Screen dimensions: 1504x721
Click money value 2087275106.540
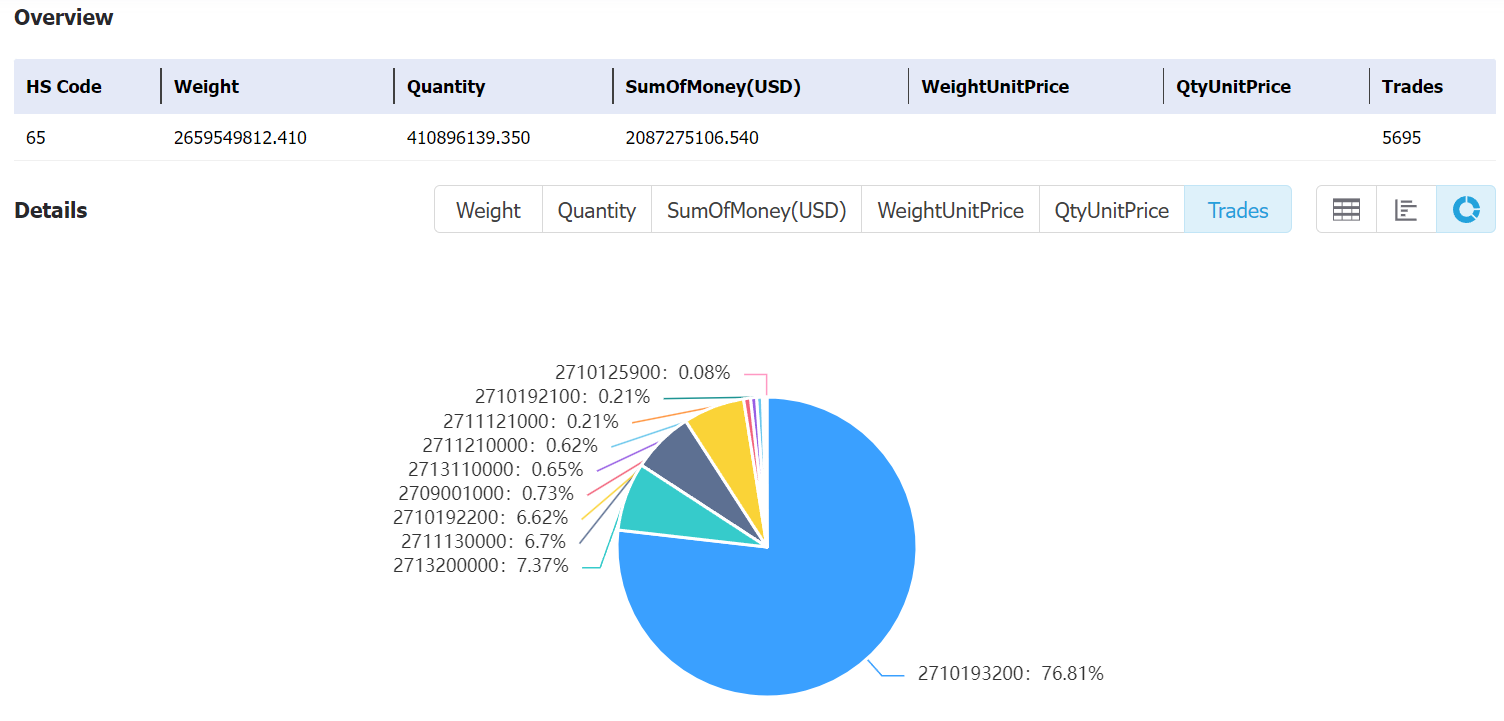[x=692, y=138]
